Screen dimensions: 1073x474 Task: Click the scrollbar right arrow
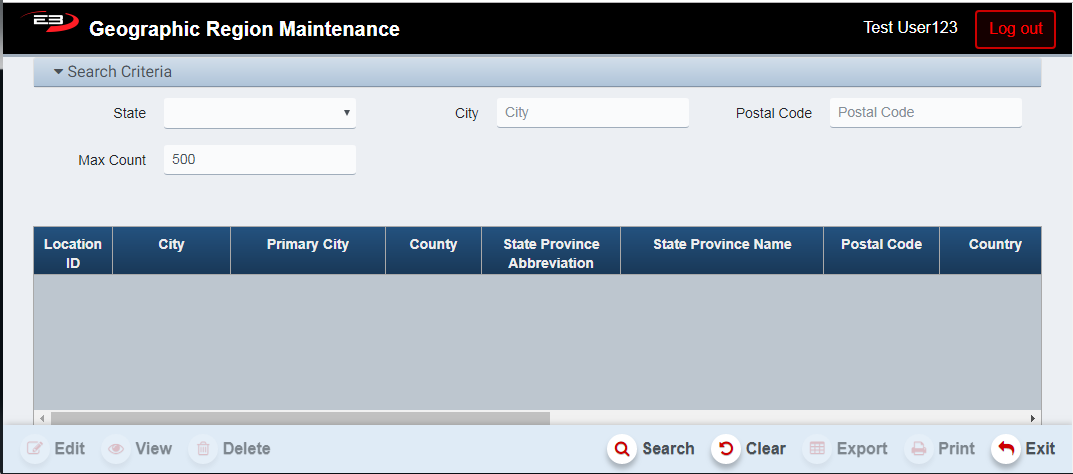[x=1033, y=418]
